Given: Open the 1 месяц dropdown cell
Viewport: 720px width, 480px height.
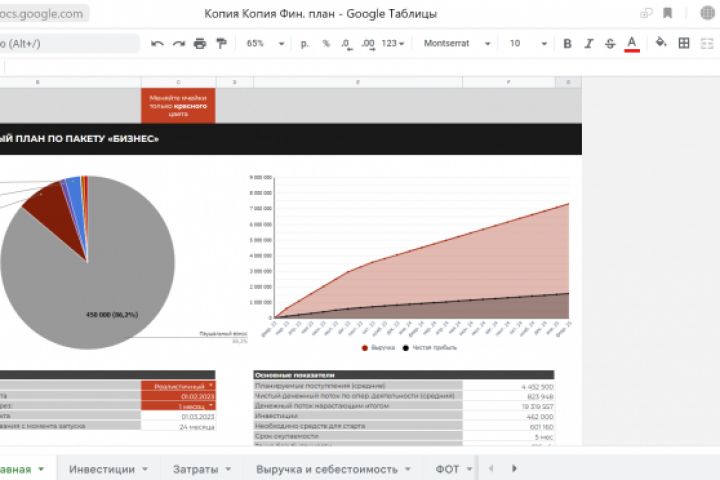Looking at the screenshot, I should click(x=178, y=407).
